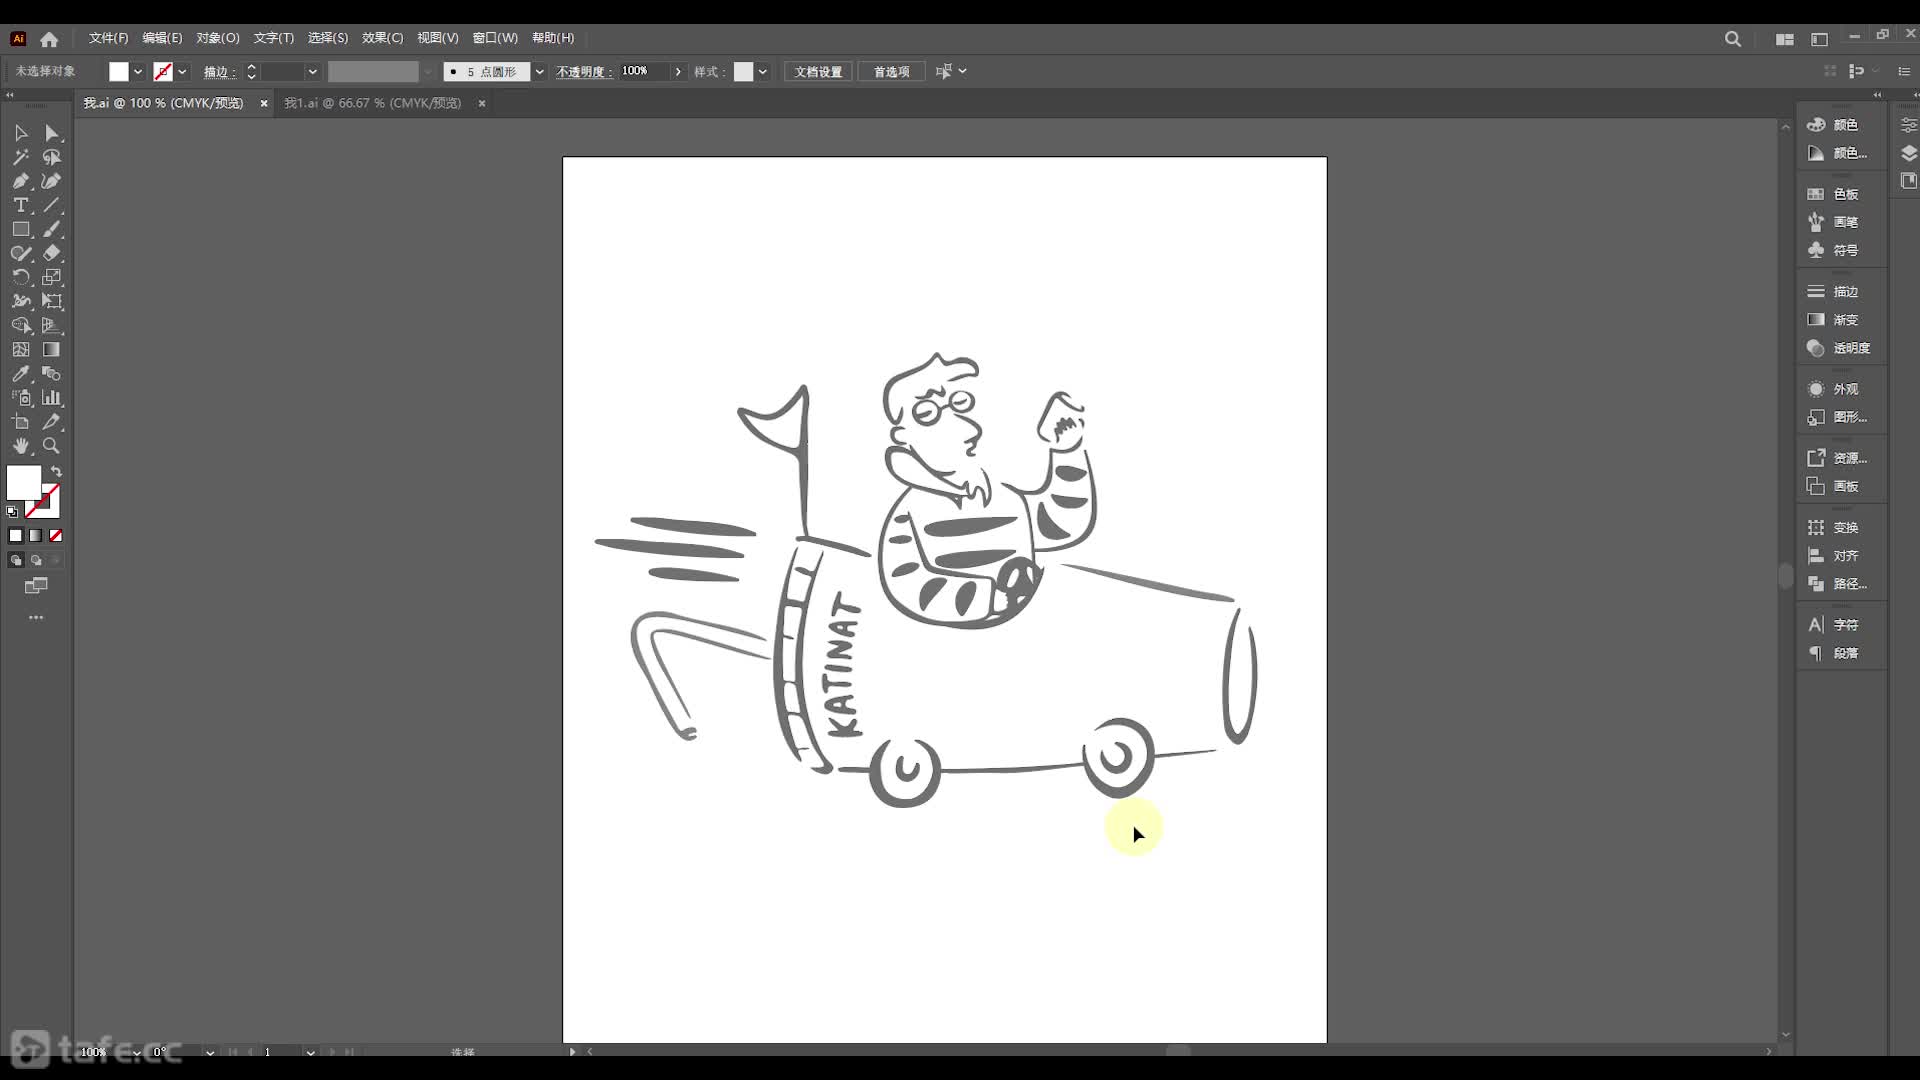Switch to 我1.ai document tab
Image resolution: width=1920 pixels, height=1080 pixels.
373,103
